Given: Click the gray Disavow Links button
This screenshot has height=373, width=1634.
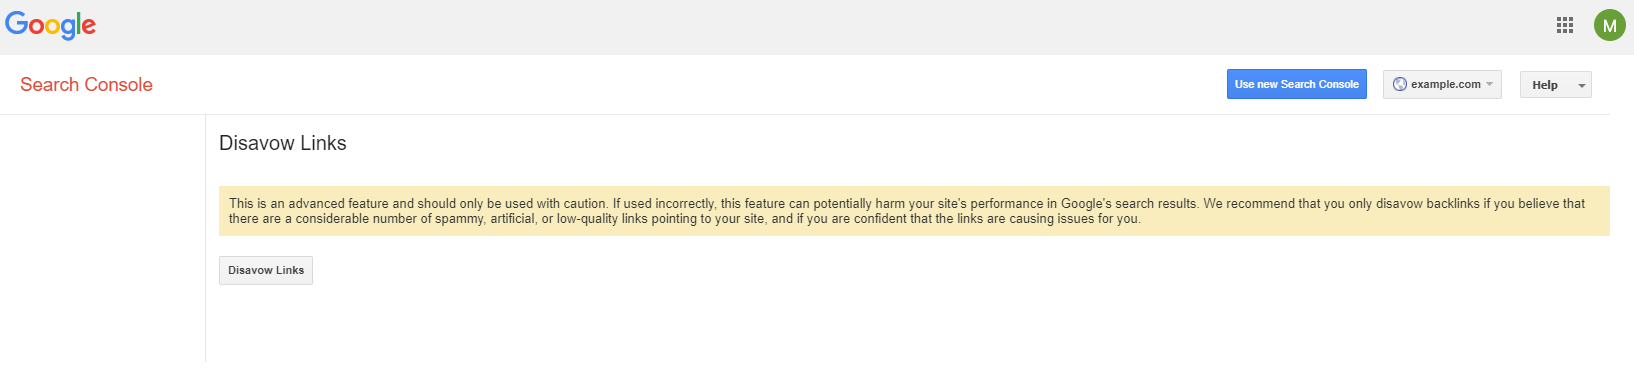Looking at the screenshot, I should pos(266,270).
